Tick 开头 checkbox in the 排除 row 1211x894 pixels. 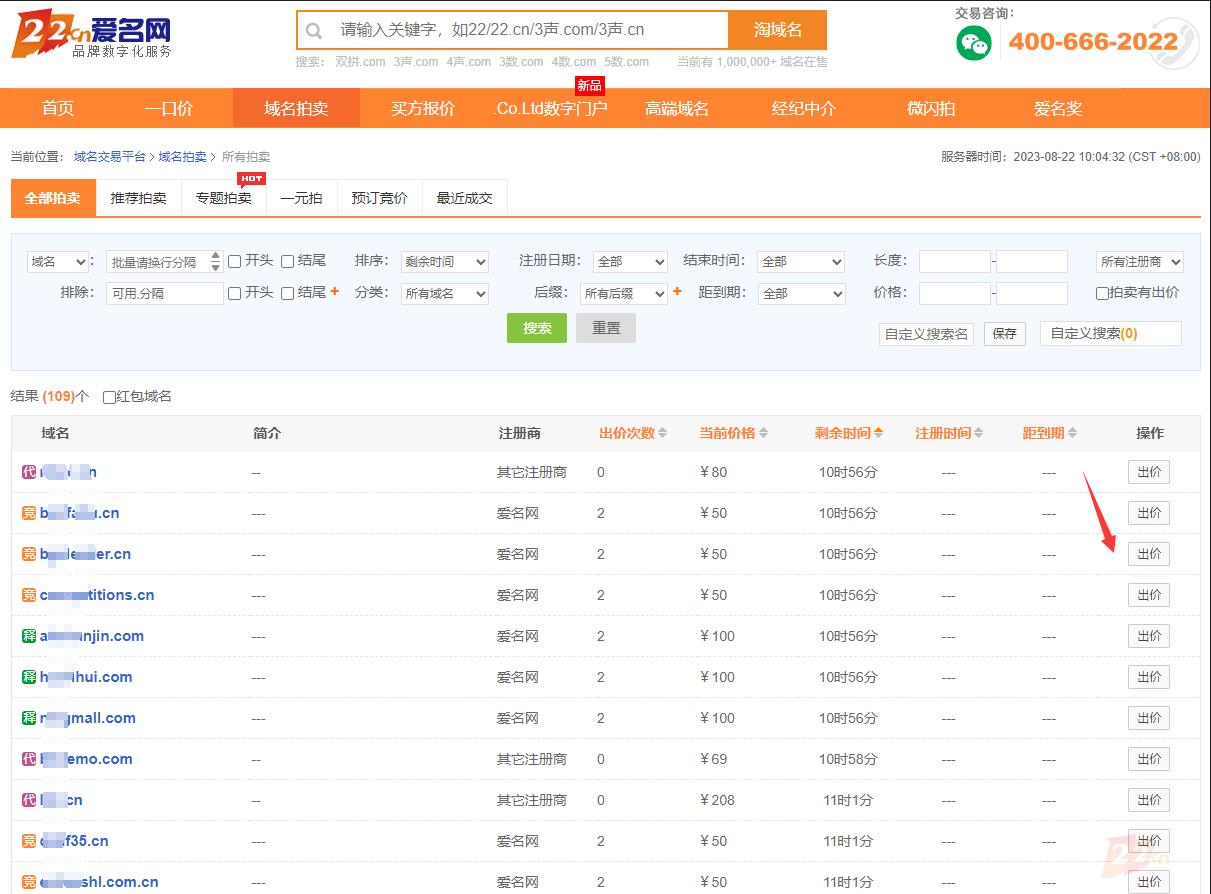tap(235, 293)
